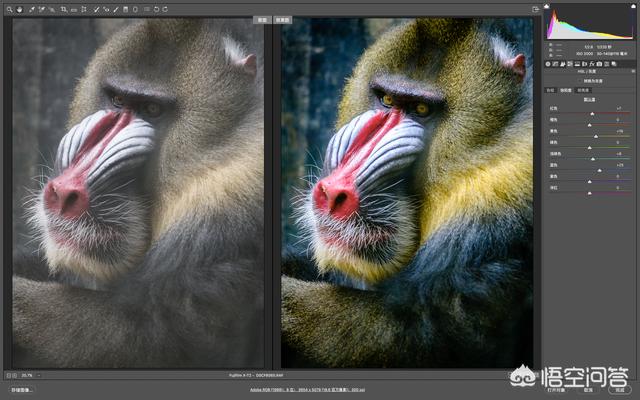Open the Lens Corrections panel icon
Screen dimensions: 640x400
point(584,64)
